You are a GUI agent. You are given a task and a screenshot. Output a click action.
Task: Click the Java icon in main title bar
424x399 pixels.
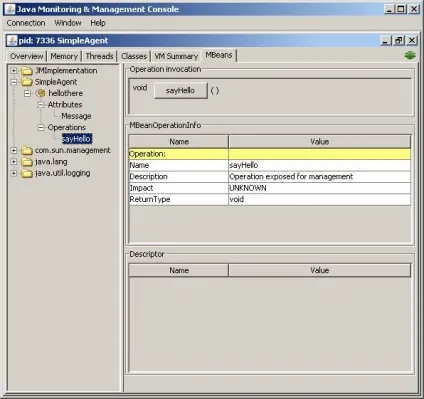tap(10, 9)
